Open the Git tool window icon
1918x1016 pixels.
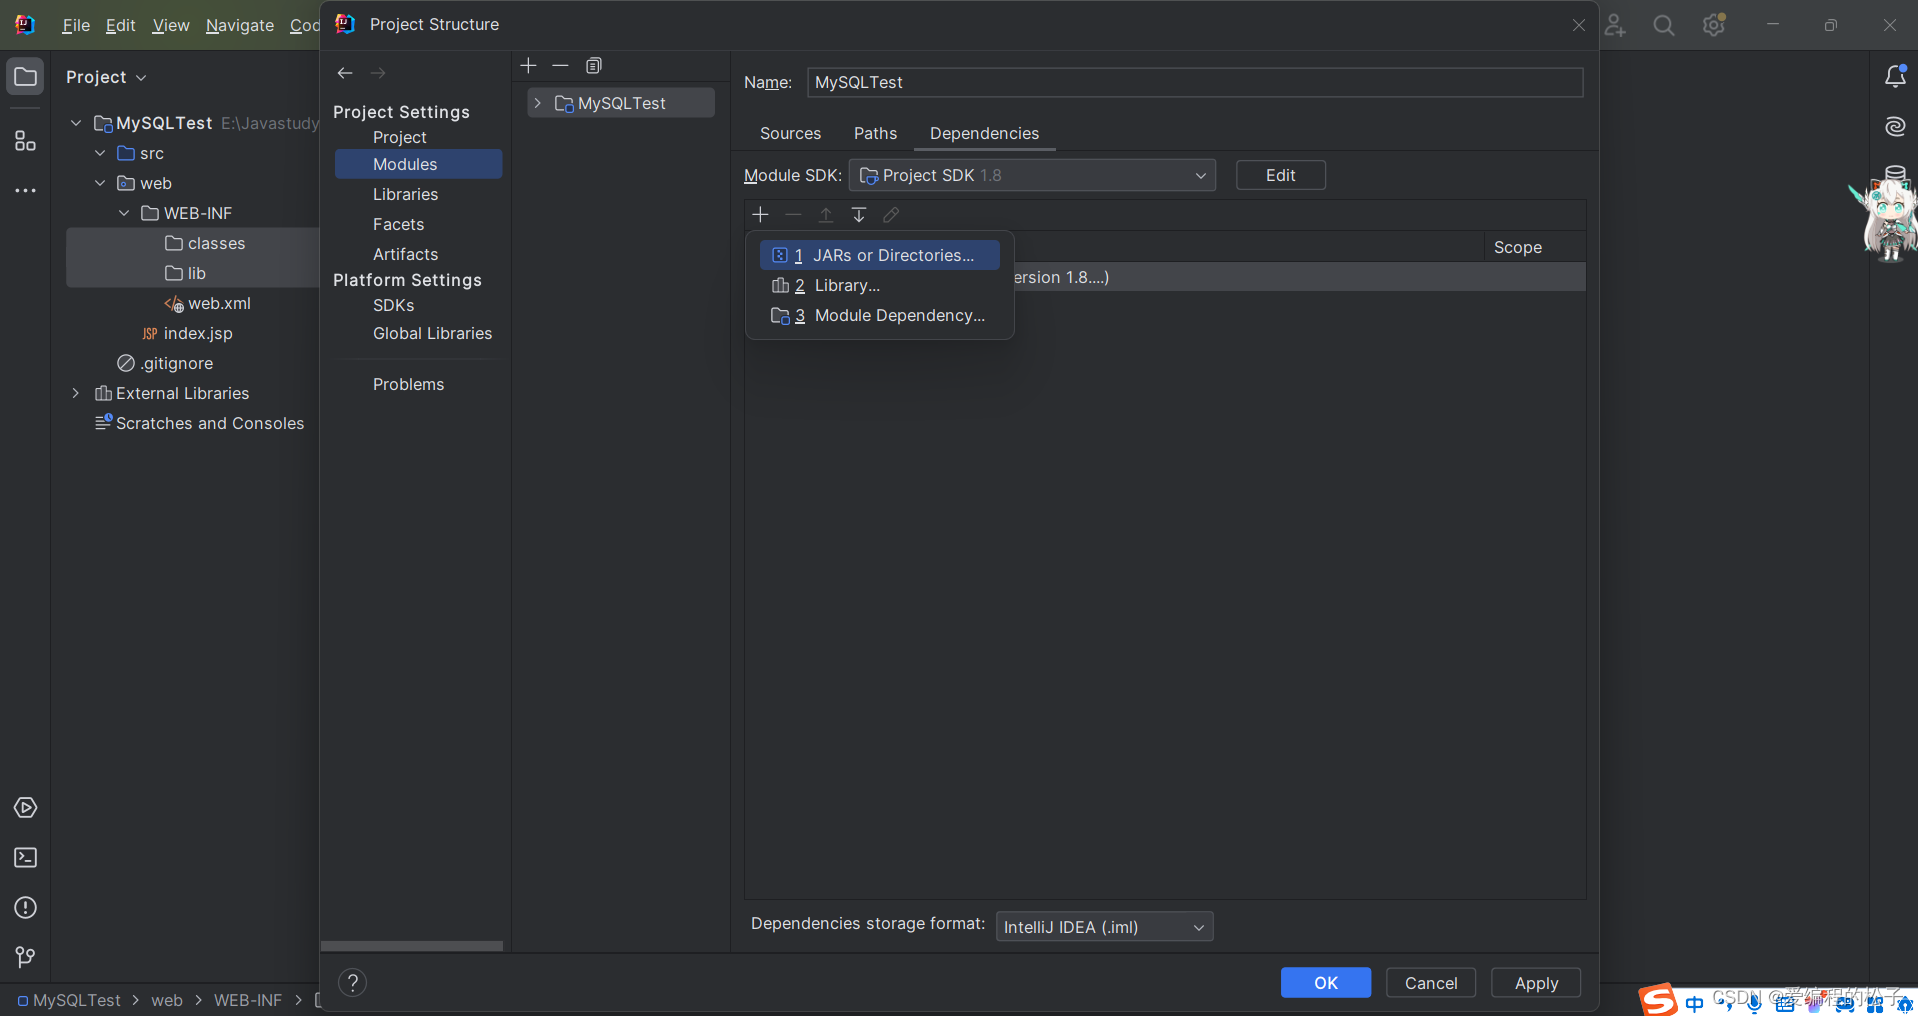coord(26,957)
